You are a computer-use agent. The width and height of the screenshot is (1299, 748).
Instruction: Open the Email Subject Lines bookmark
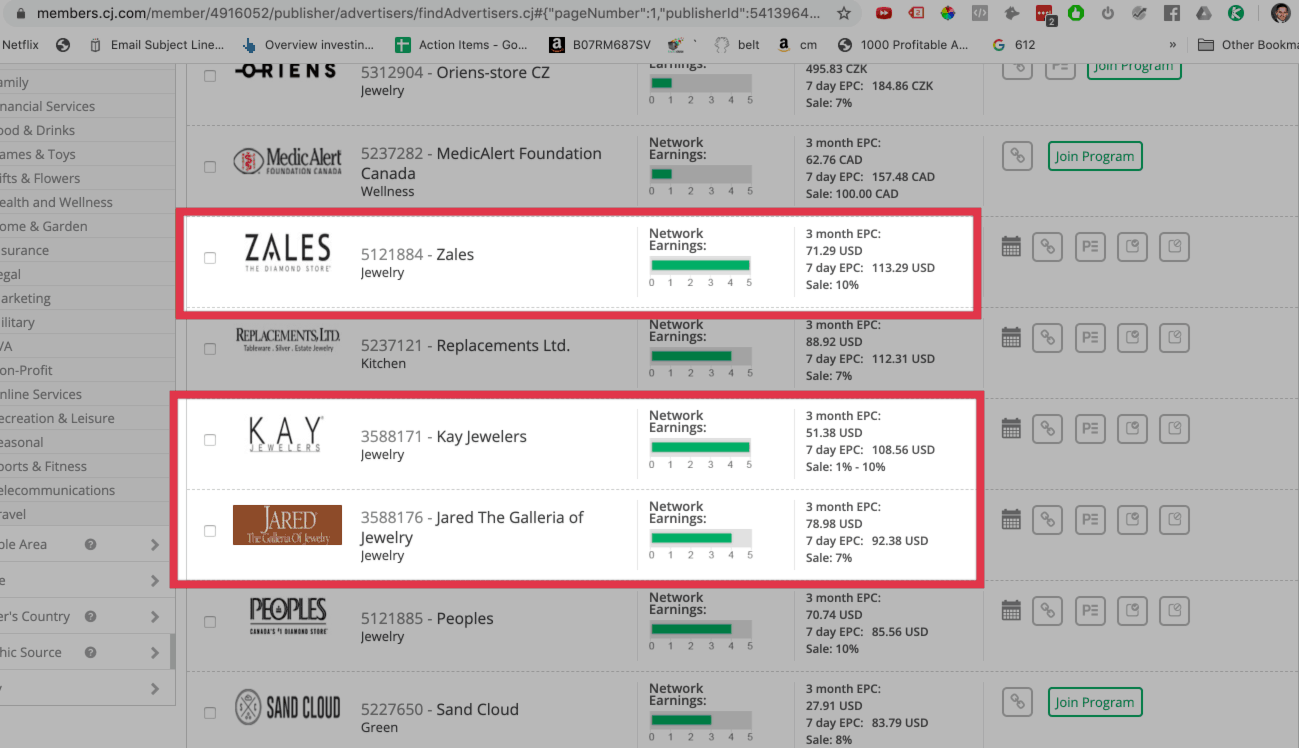pos(158,45)
